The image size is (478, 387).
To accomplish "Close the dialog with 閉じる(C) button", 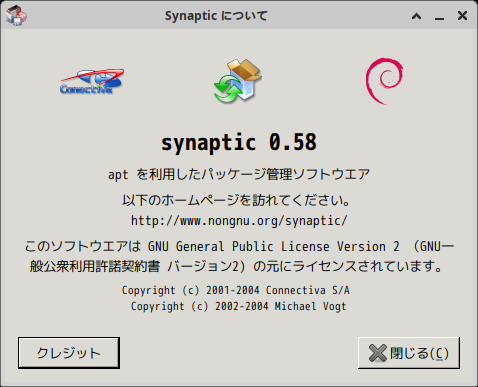I will point(409,353).
